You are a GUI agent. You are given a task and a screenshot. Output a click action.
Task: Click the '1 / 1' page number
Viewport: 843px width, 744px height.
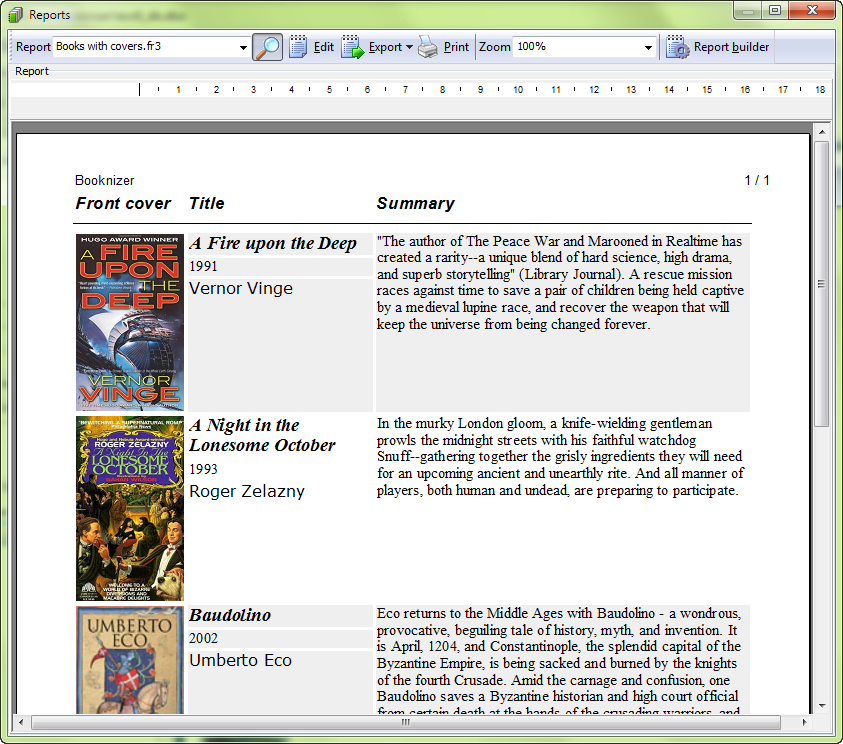tap(757, 181)
